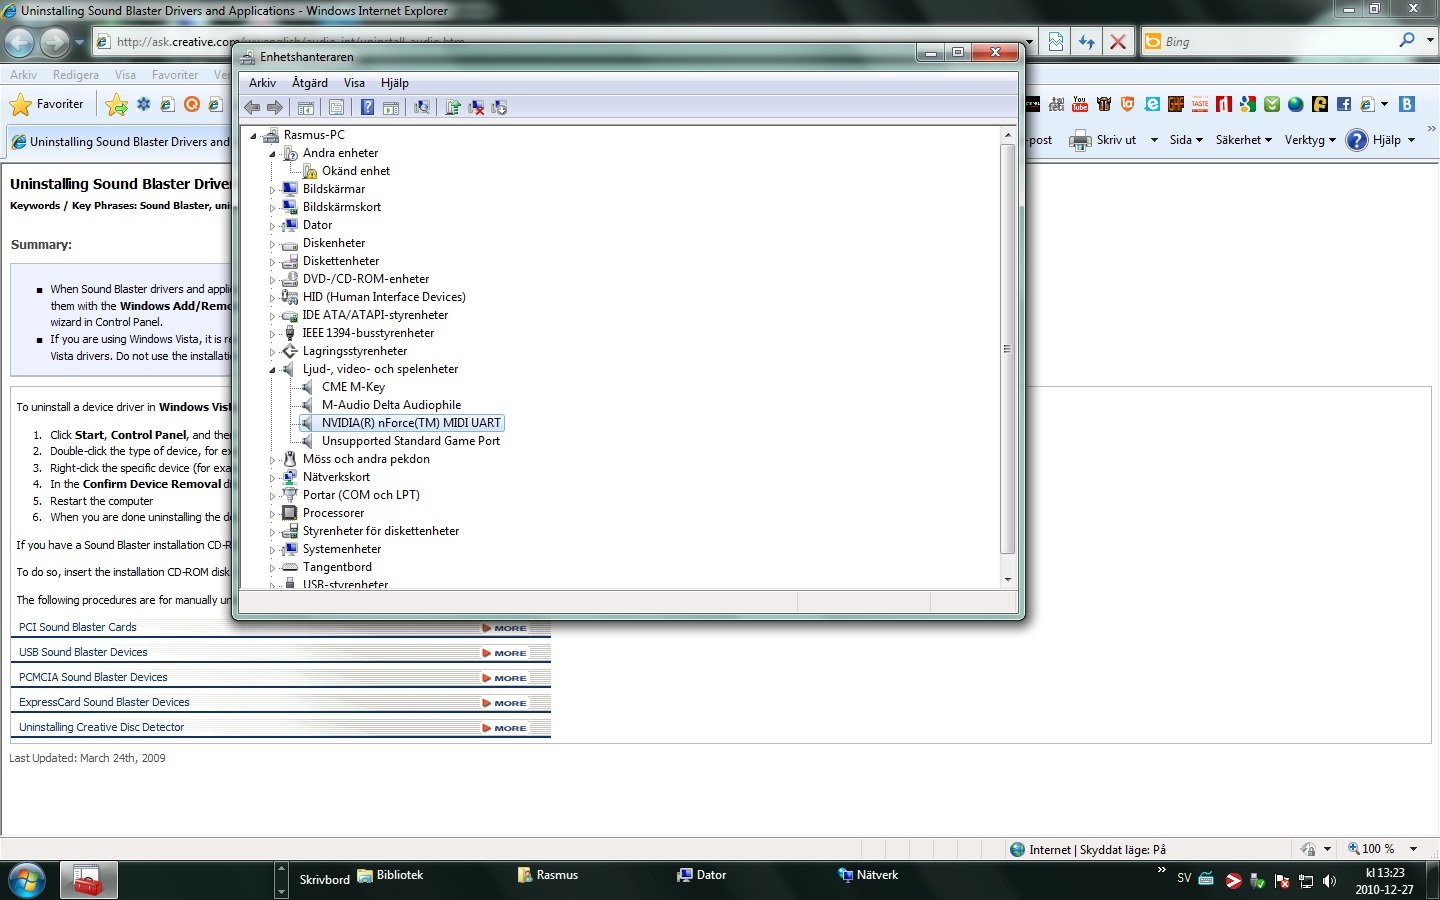
Task: Open the Arkiv menu in Enhetshanteraren
Action: [x=262, y=83]
